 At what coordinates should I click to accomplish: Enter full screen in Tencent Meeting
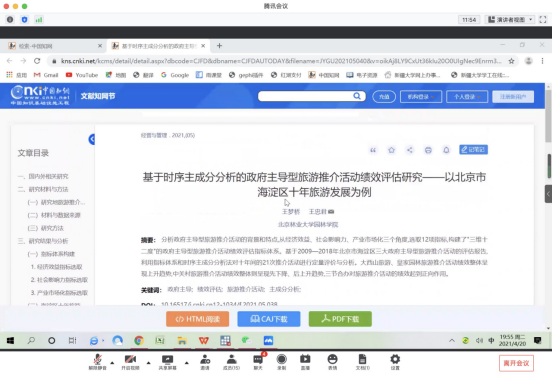pos(543,20)
